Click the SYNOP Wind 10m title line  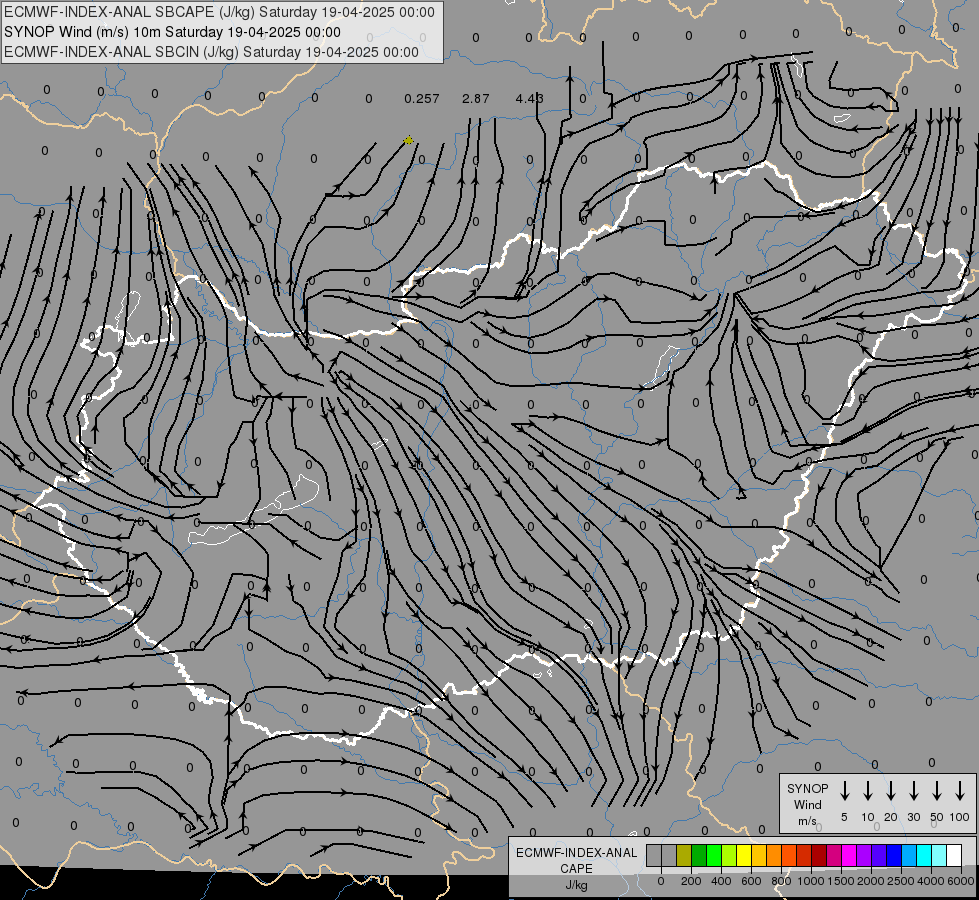point(172,32)
